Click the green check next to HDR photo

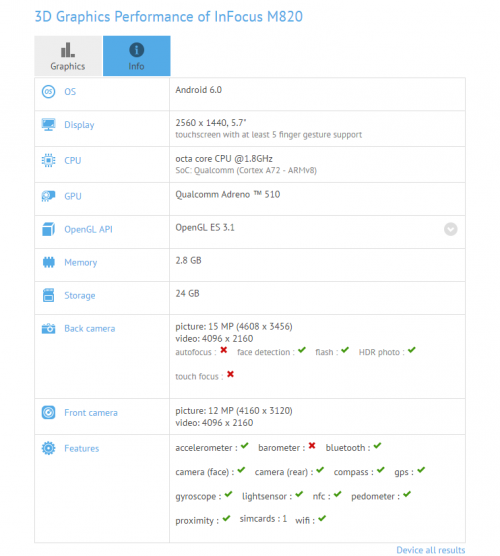click(x=411, y=350)
